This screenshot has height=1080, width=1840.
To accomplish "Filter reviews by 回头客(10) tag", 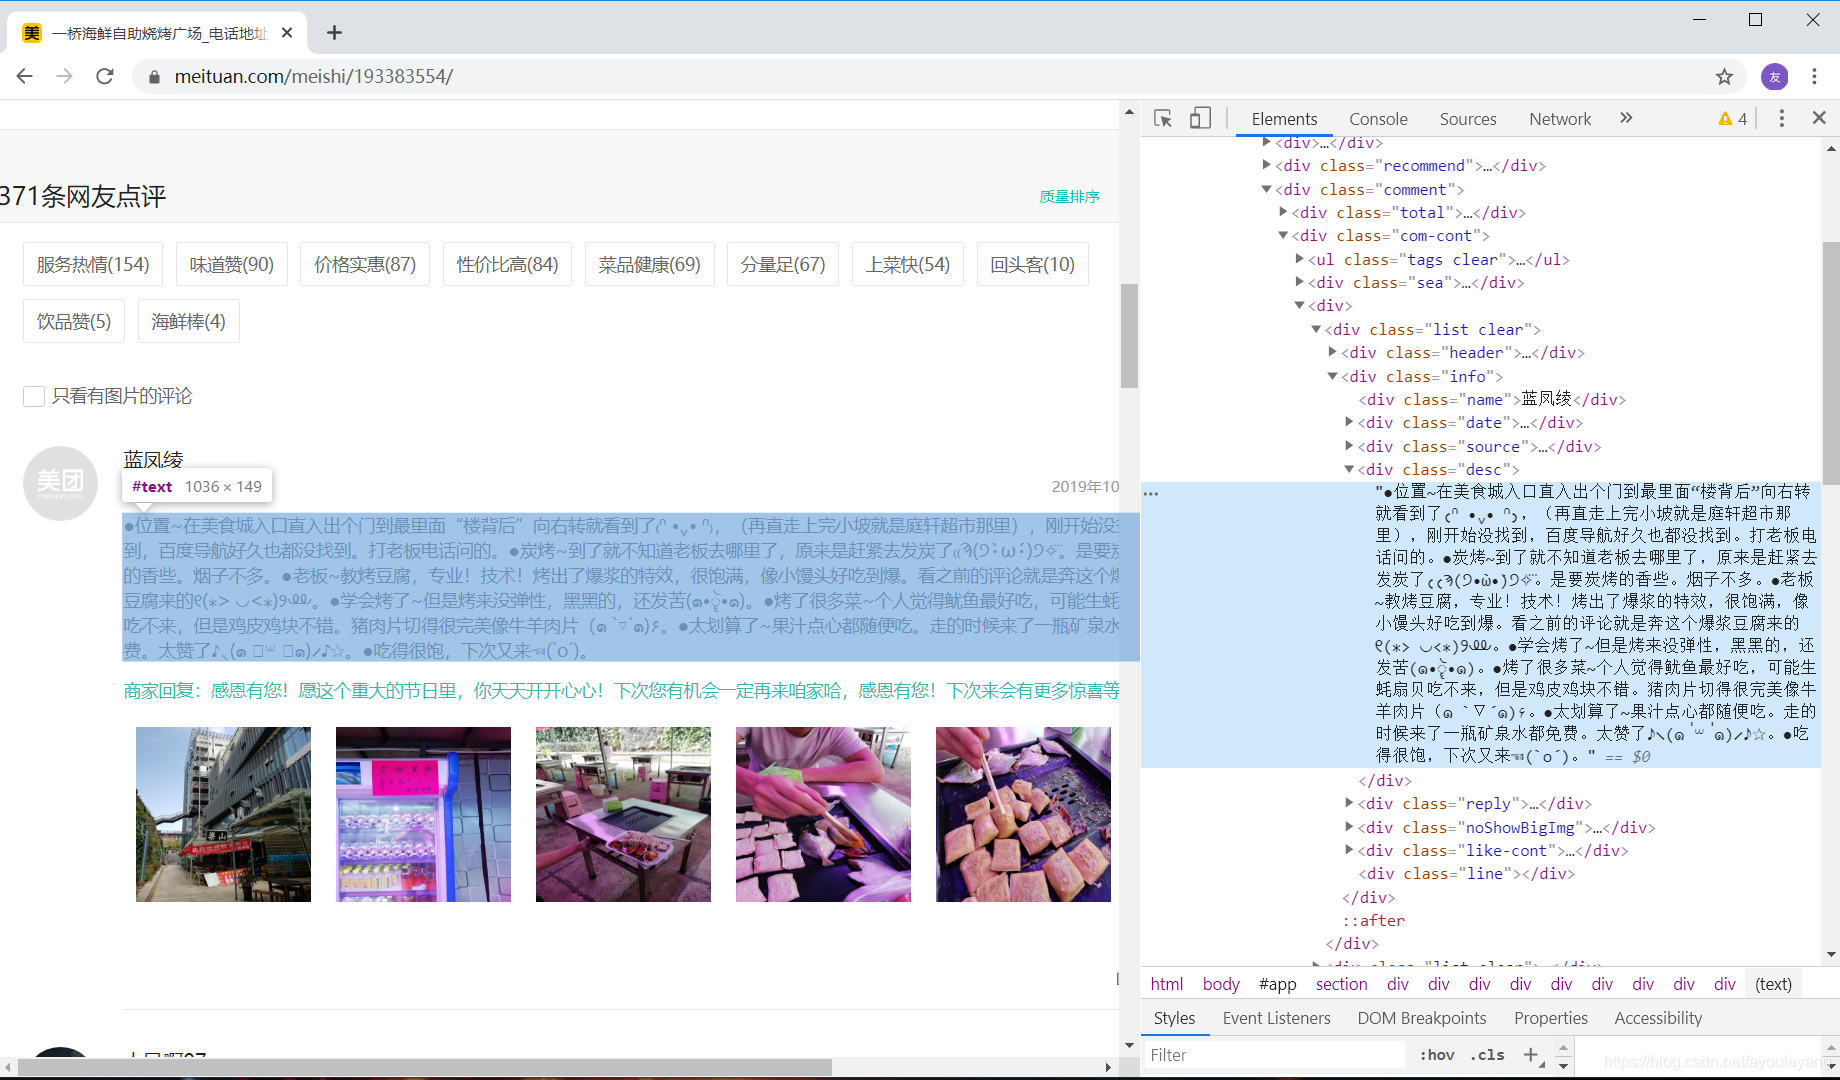I will point(1033,264).
